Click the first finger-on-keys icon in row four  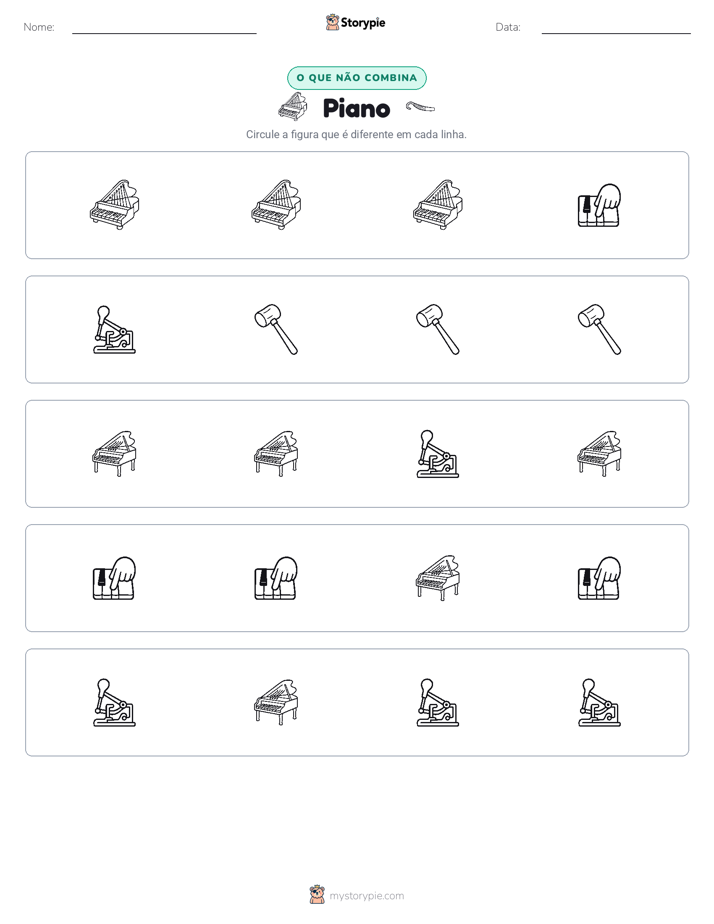[114, 578]
